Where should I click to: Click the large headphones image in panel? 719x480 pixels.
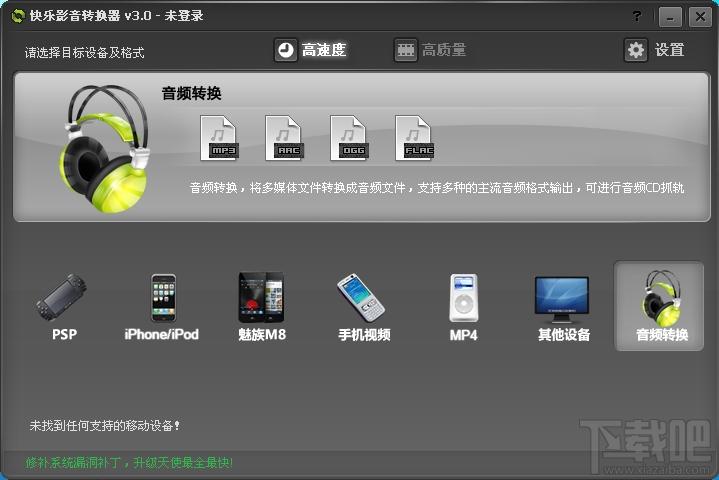pos(104,149)
